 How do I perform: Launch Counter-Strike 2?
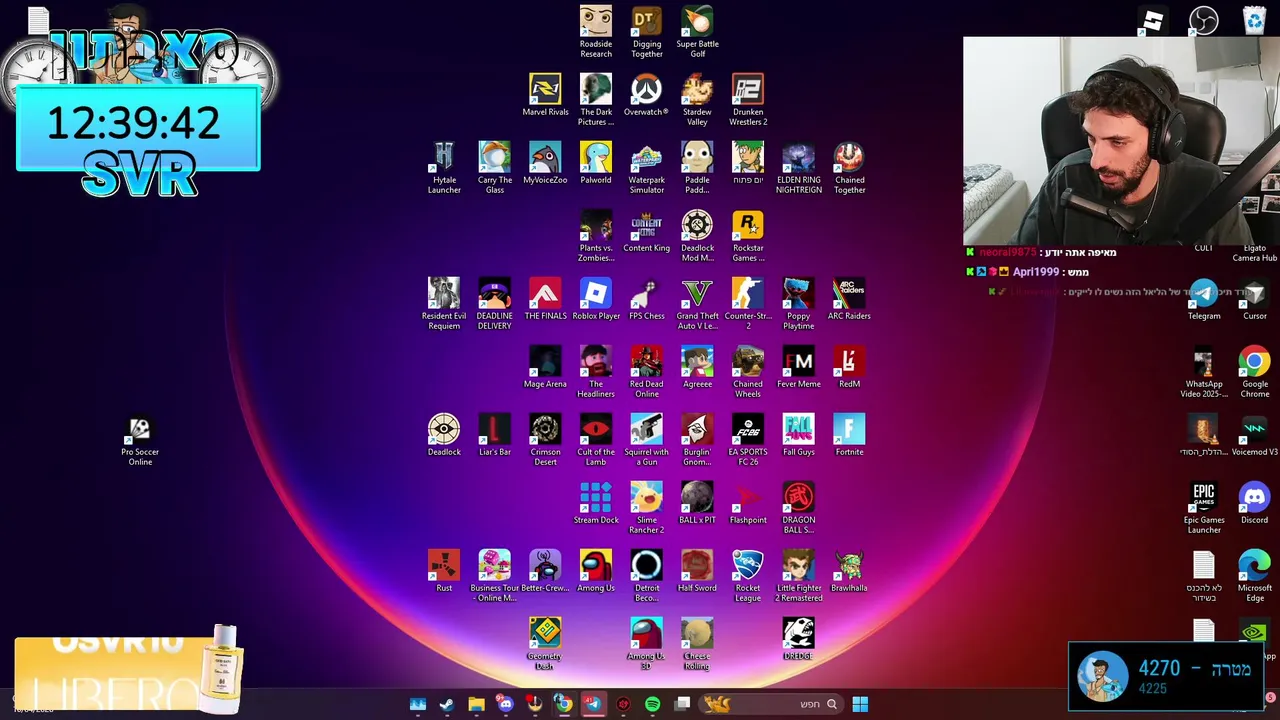pos(748,304)
